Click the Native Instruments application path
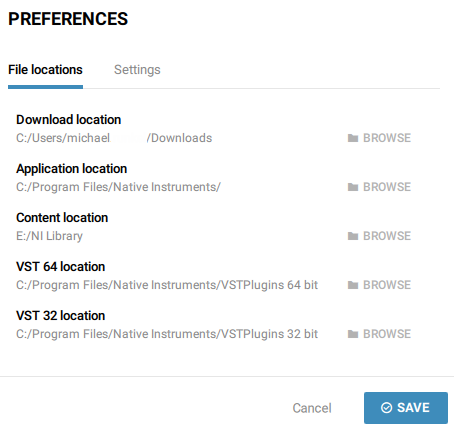Viewport: 454px width, 431px height. click(118, 187)
